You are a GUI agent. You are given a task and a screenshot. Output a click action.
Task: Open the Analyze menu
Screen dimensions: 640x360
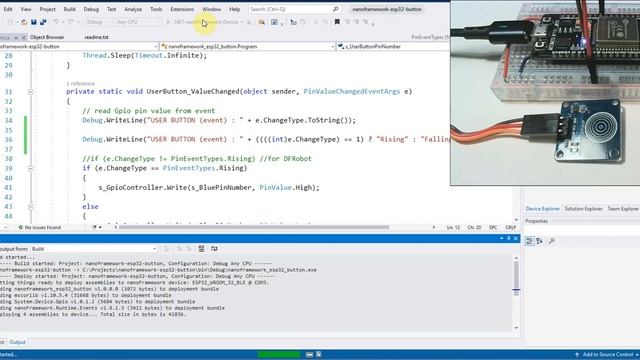click(x=133, y=9)
